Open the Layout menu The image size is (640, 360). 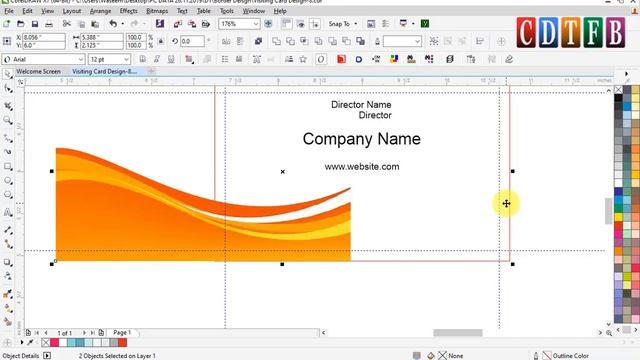point(72,11)
